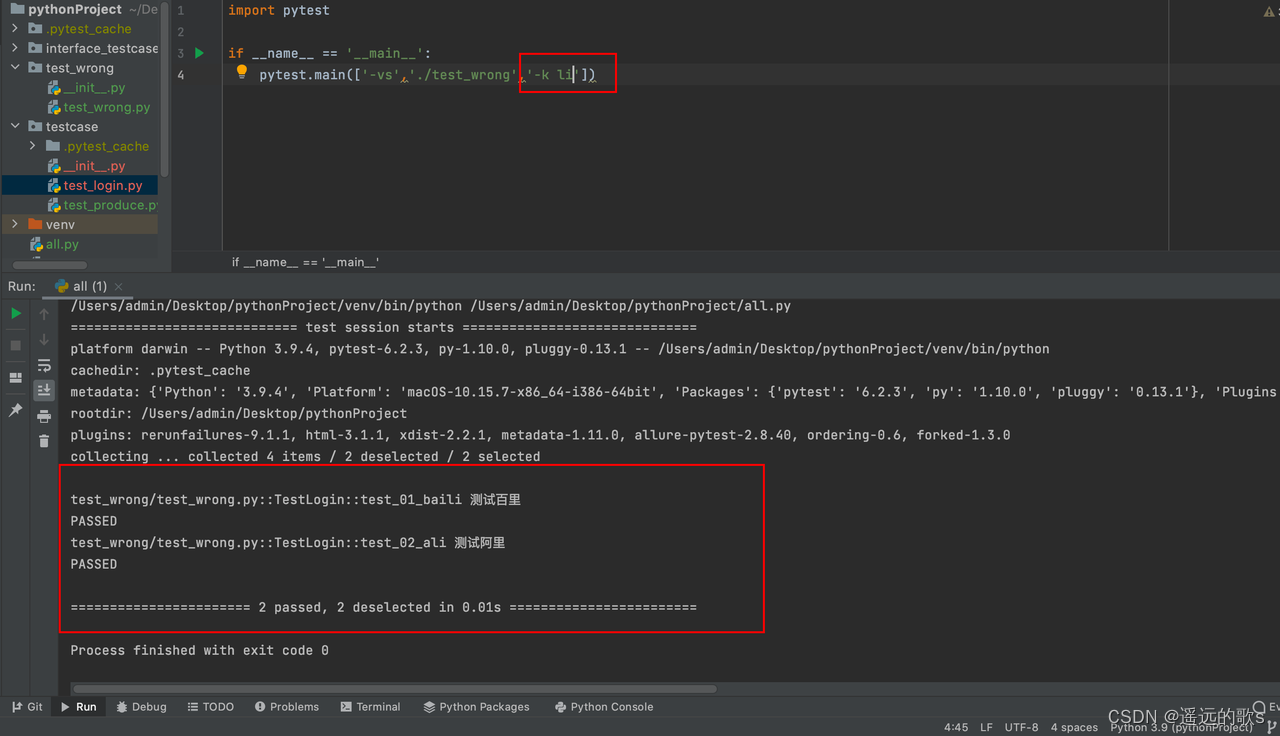Image resolution: width=1280 pixels, height=736 pixels.
Task: Collapse the testcase folder
Action: [15, 127]
